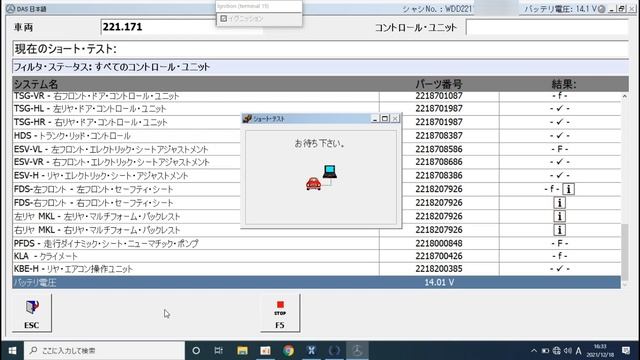Open the Windows Start menu
The height and width of the screenshot is (360, 640).
coord(12,351)
